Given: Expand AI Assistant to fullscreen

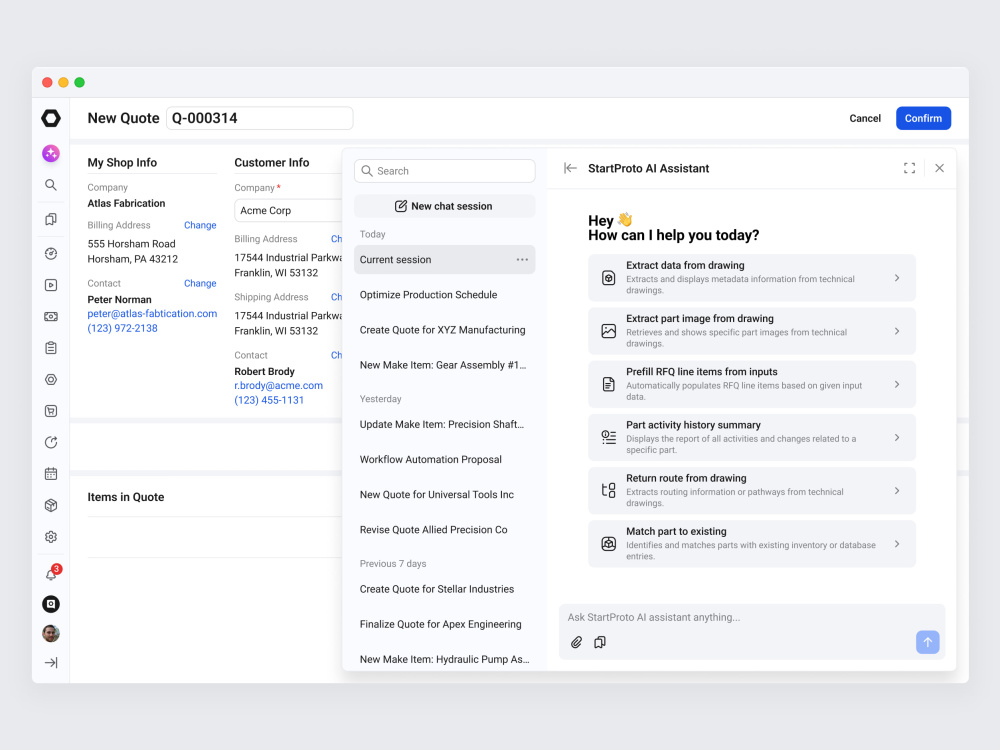Looking at the screenshot, I should click(909, 168).
